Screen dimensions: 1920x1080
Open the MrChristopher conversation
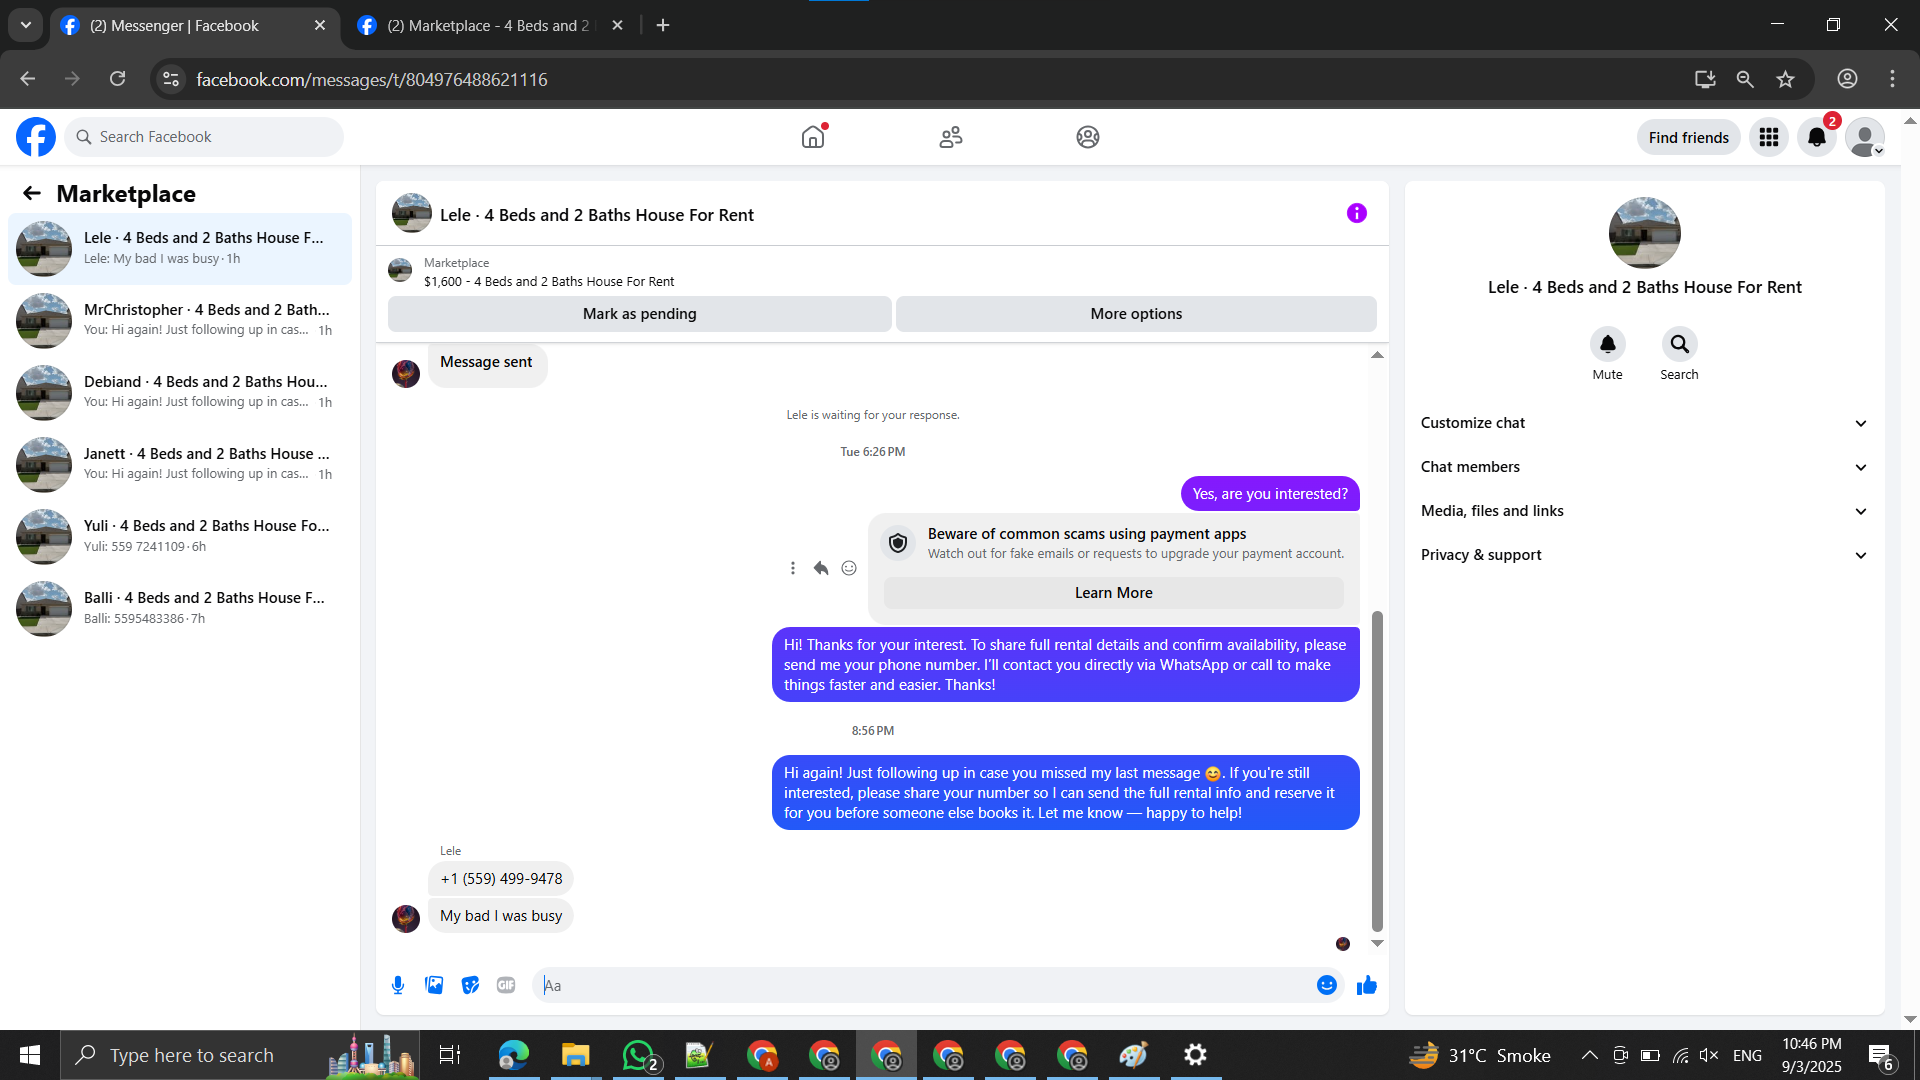[180, 320]
